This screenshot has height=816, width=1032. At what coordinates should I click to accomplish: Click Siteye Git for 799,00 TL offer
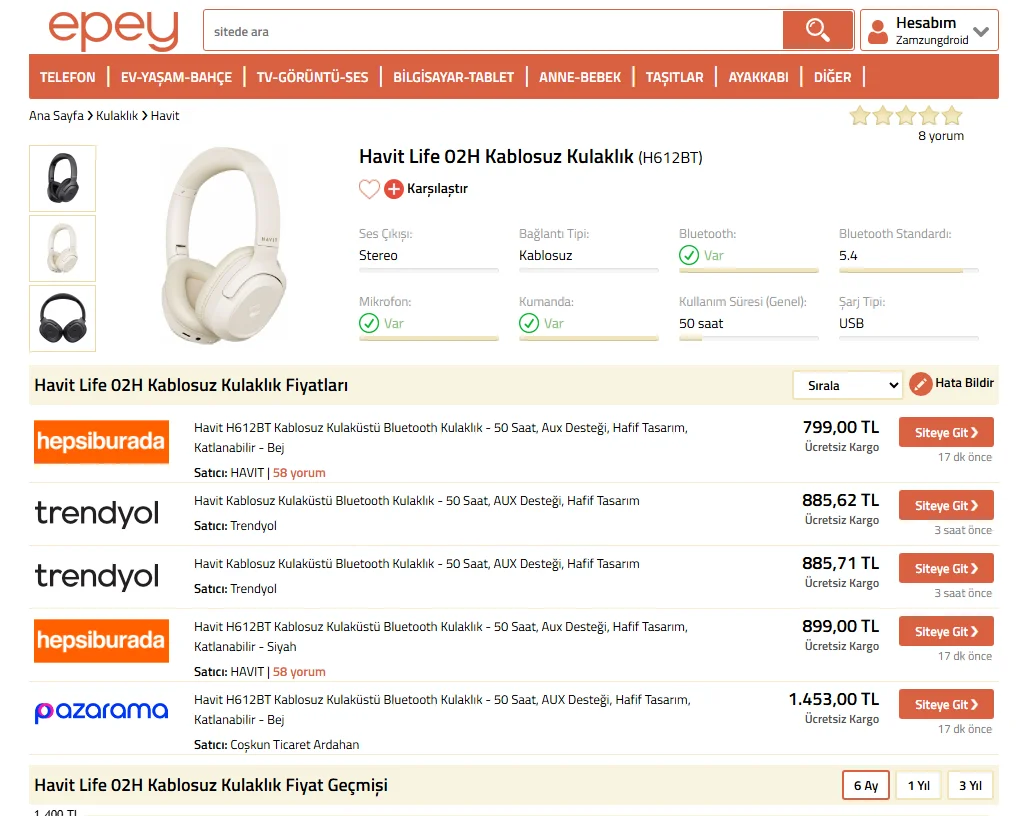(x=946, y=432)
